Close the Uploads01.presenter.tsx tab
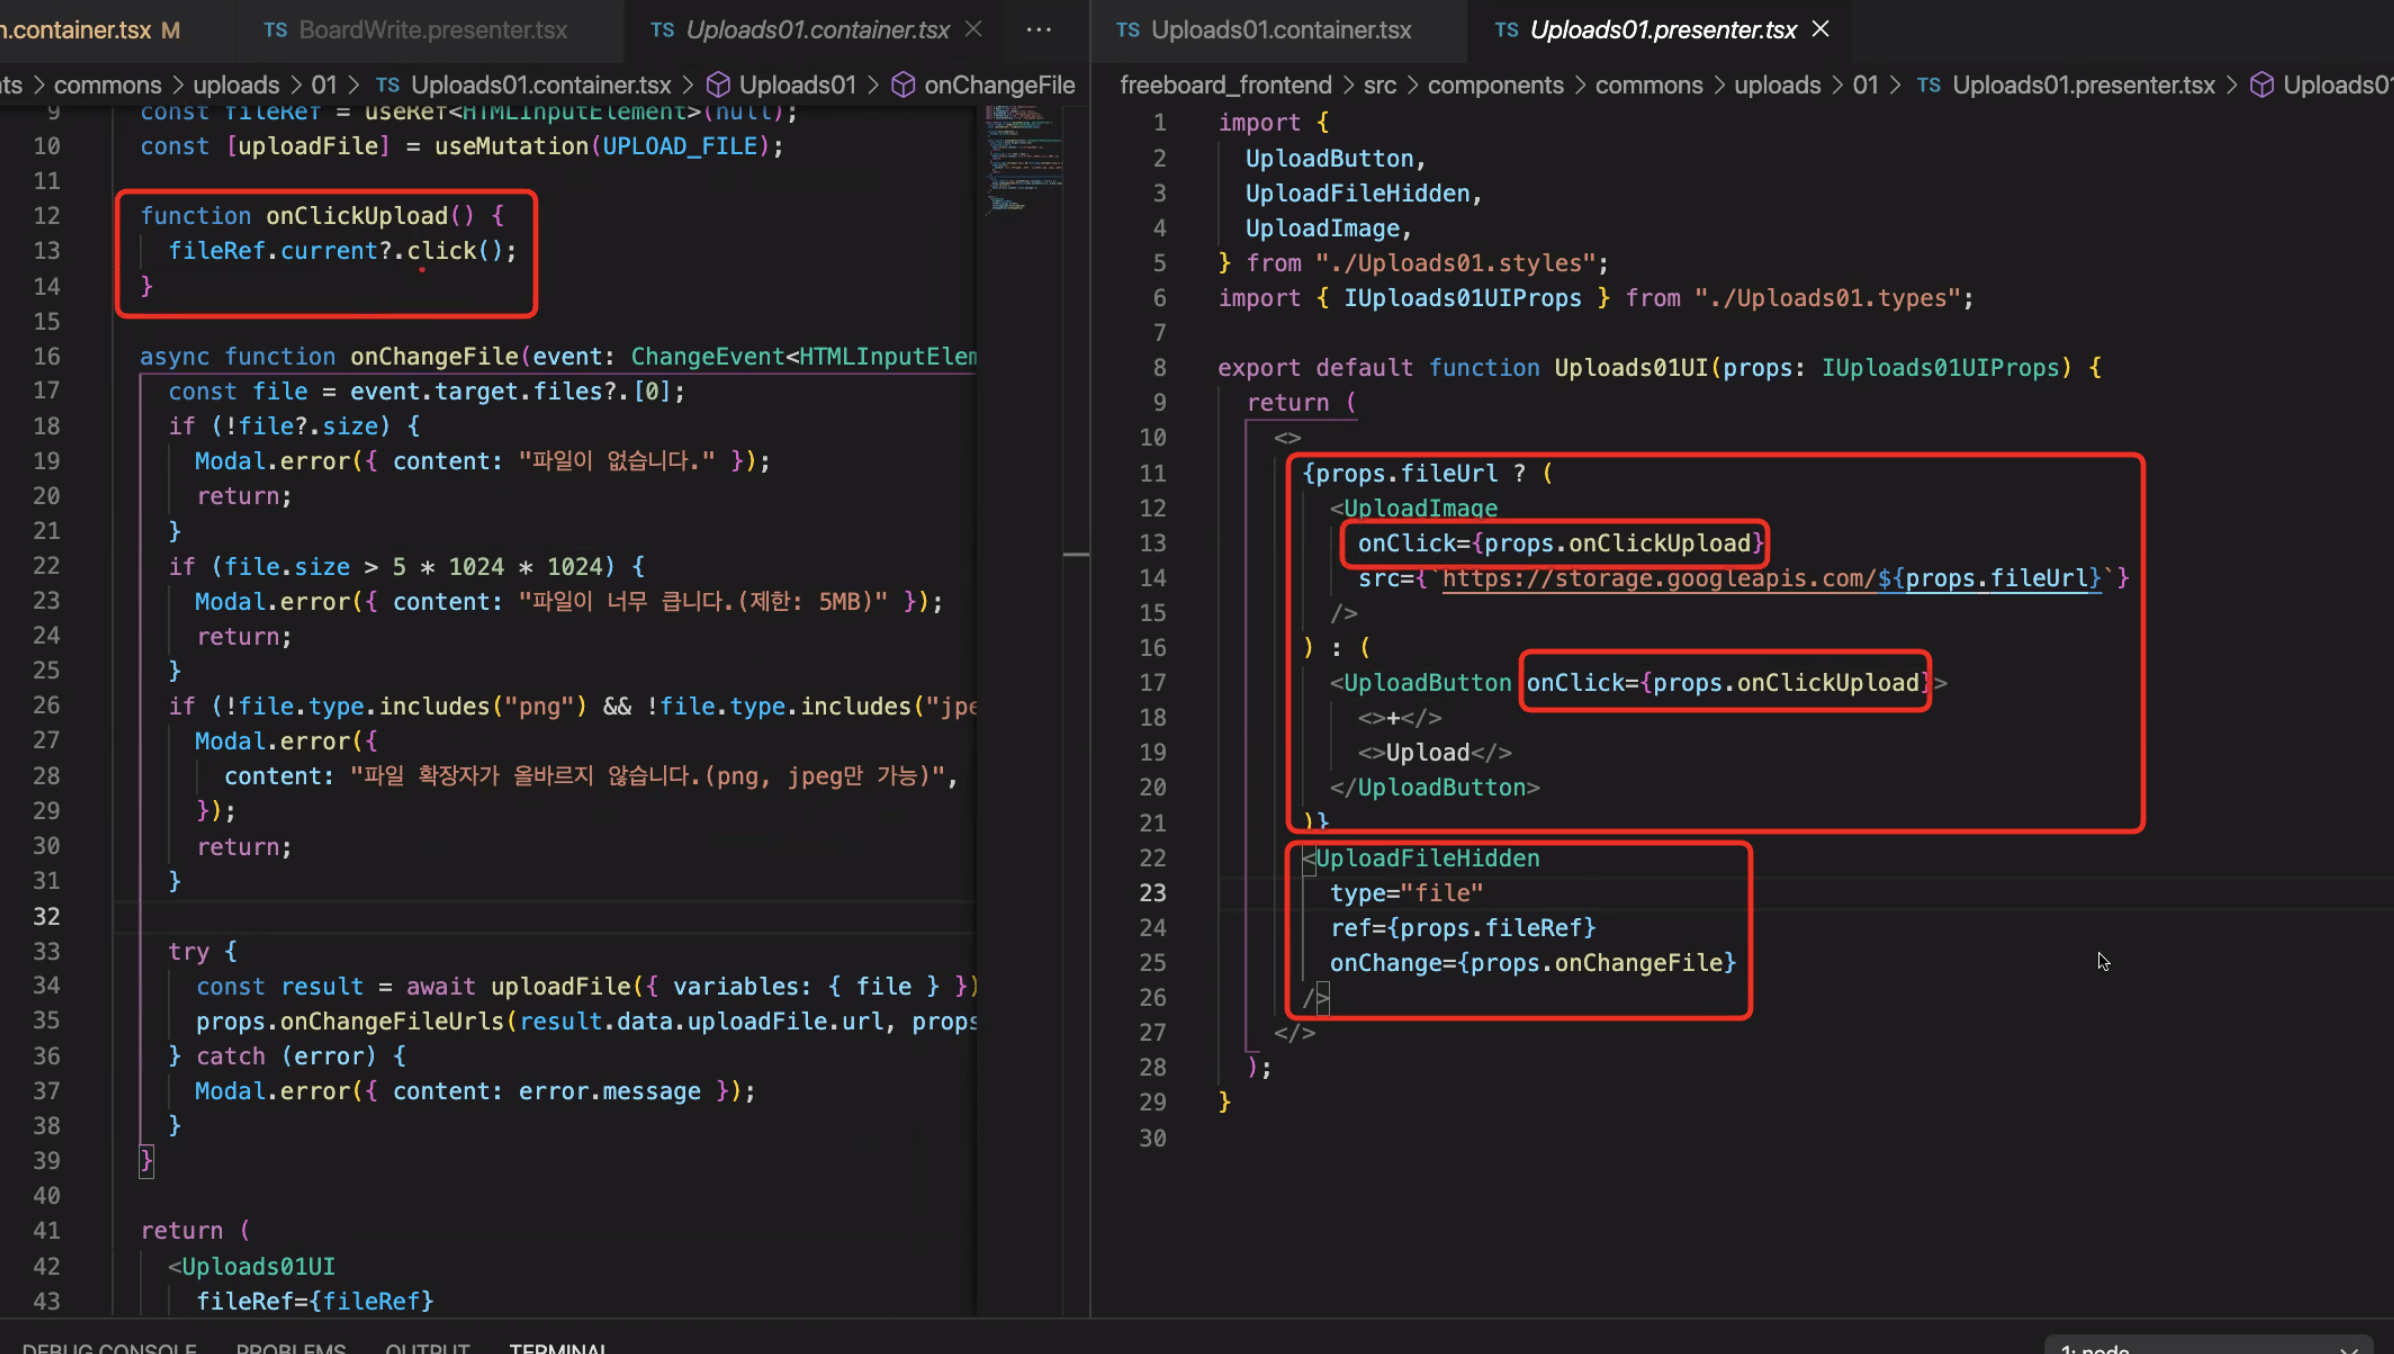Screen dimensions: 2394x1354 coord(1820,30)
